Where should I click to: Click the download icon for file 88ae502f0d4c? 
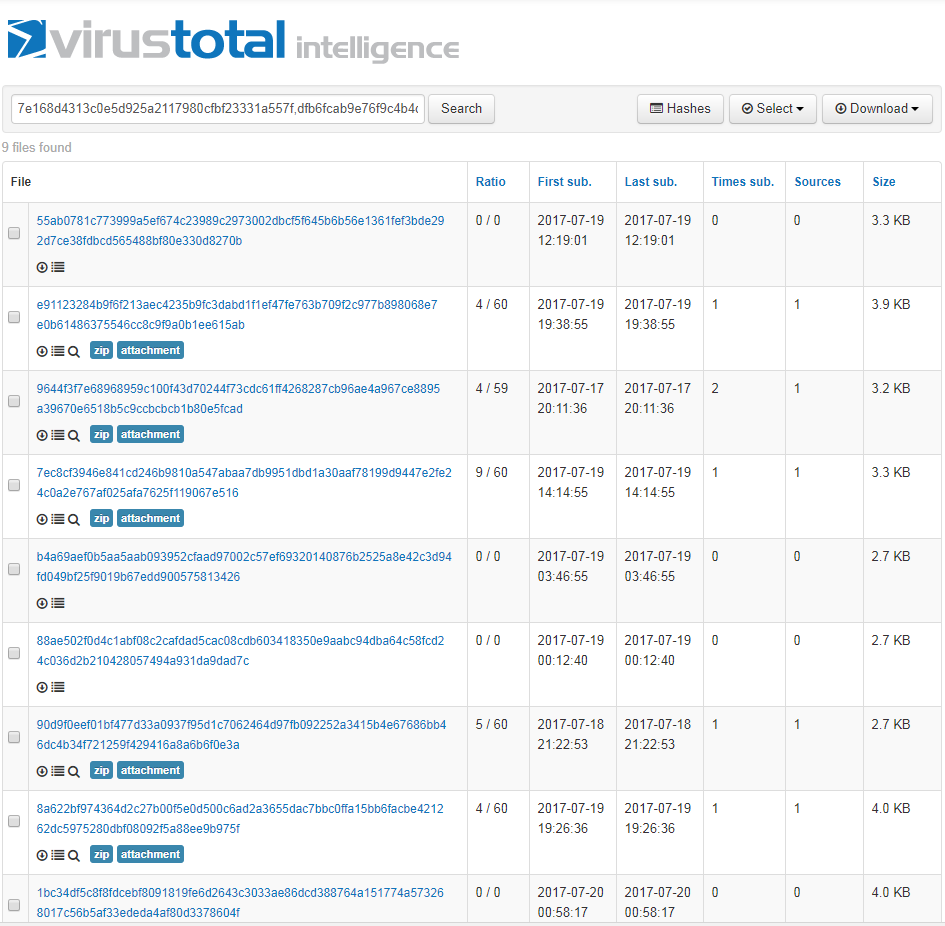pos(42,687)
